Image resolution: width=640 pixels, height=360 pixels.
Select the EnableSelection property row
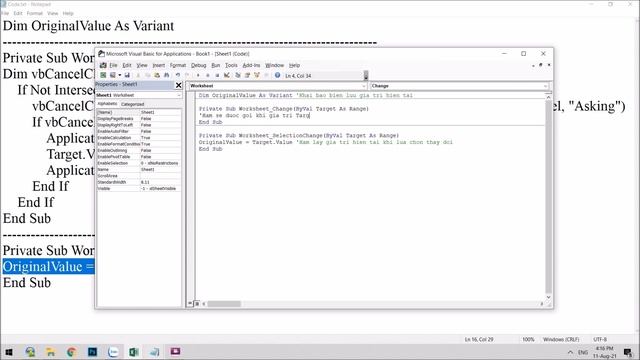(139, 163)
